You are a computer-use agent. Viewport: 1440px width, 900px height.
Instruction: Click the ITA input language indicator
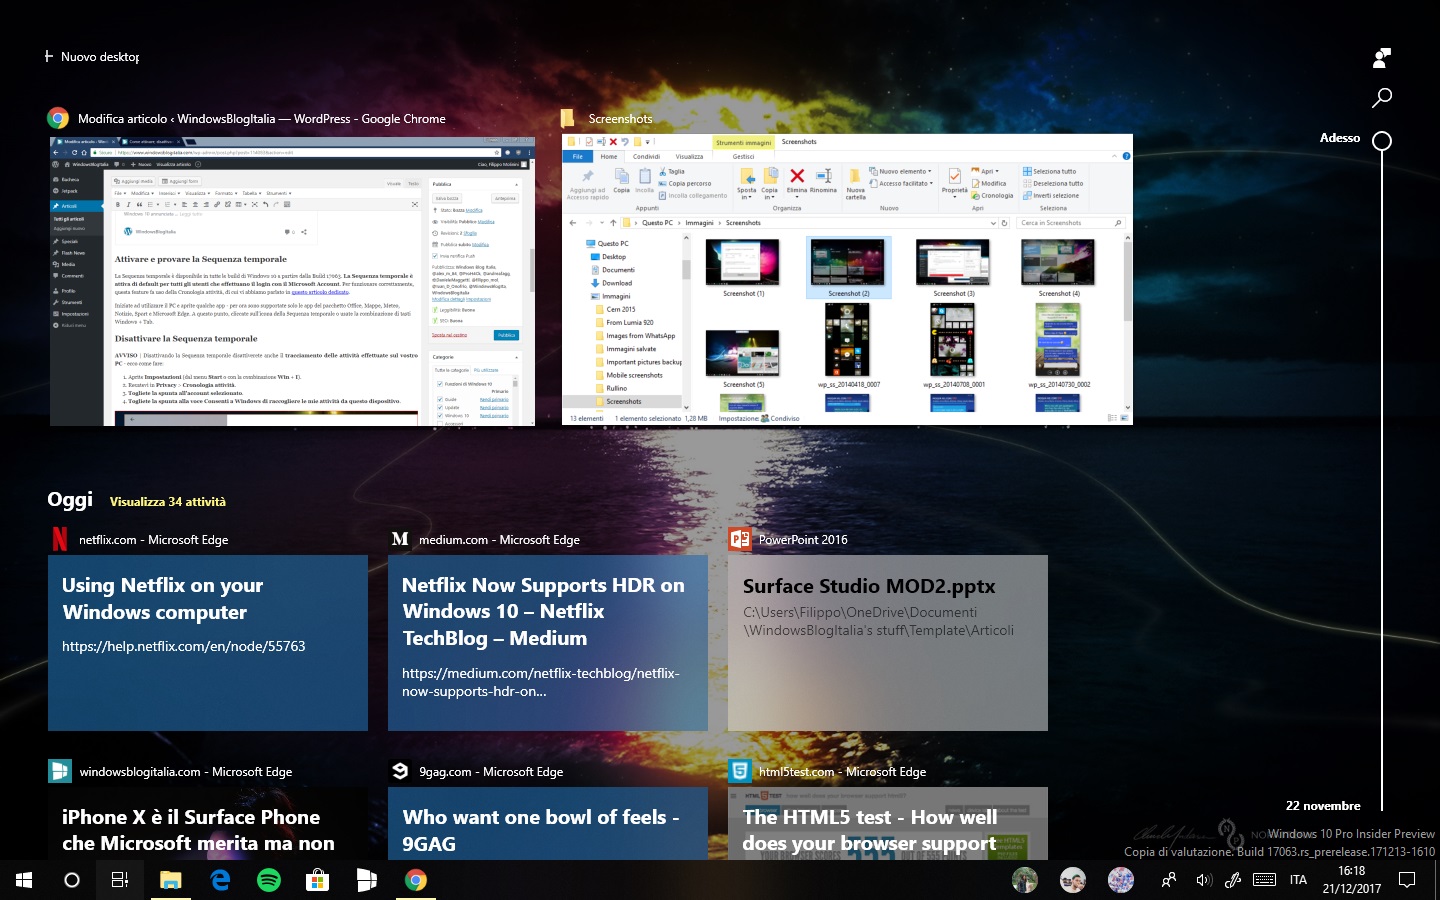(x=1298, y=880)
